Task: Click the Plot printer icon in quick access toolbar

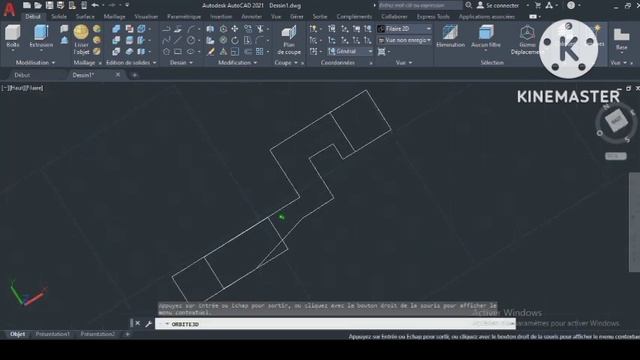Action: coord(84,5)
